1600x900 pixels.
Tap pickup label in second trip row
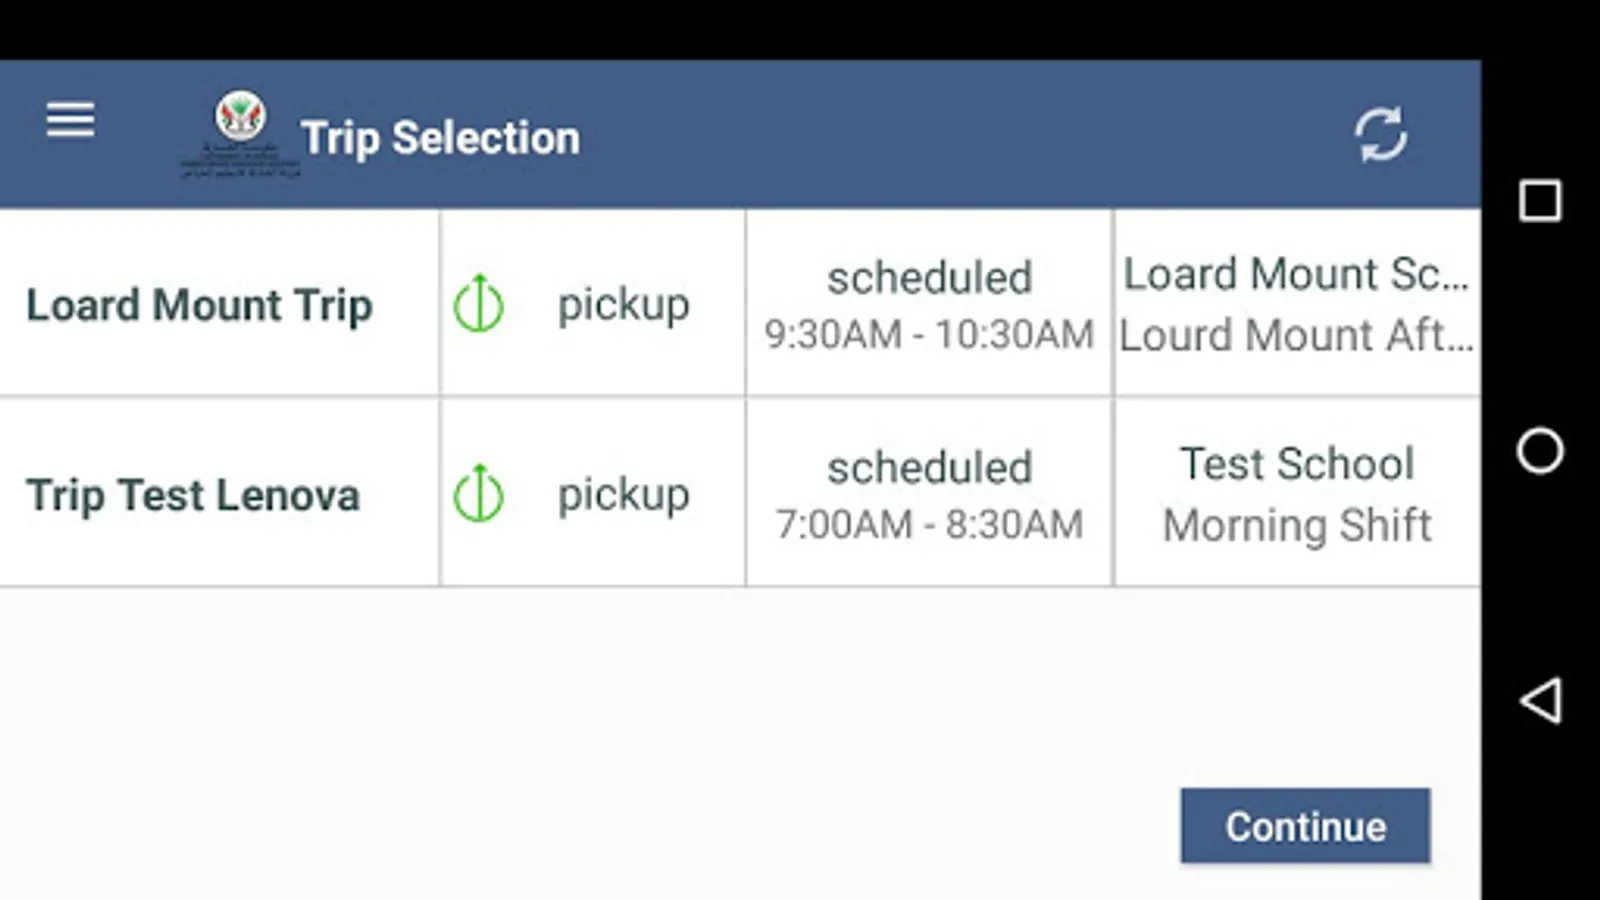coord(623,494)
